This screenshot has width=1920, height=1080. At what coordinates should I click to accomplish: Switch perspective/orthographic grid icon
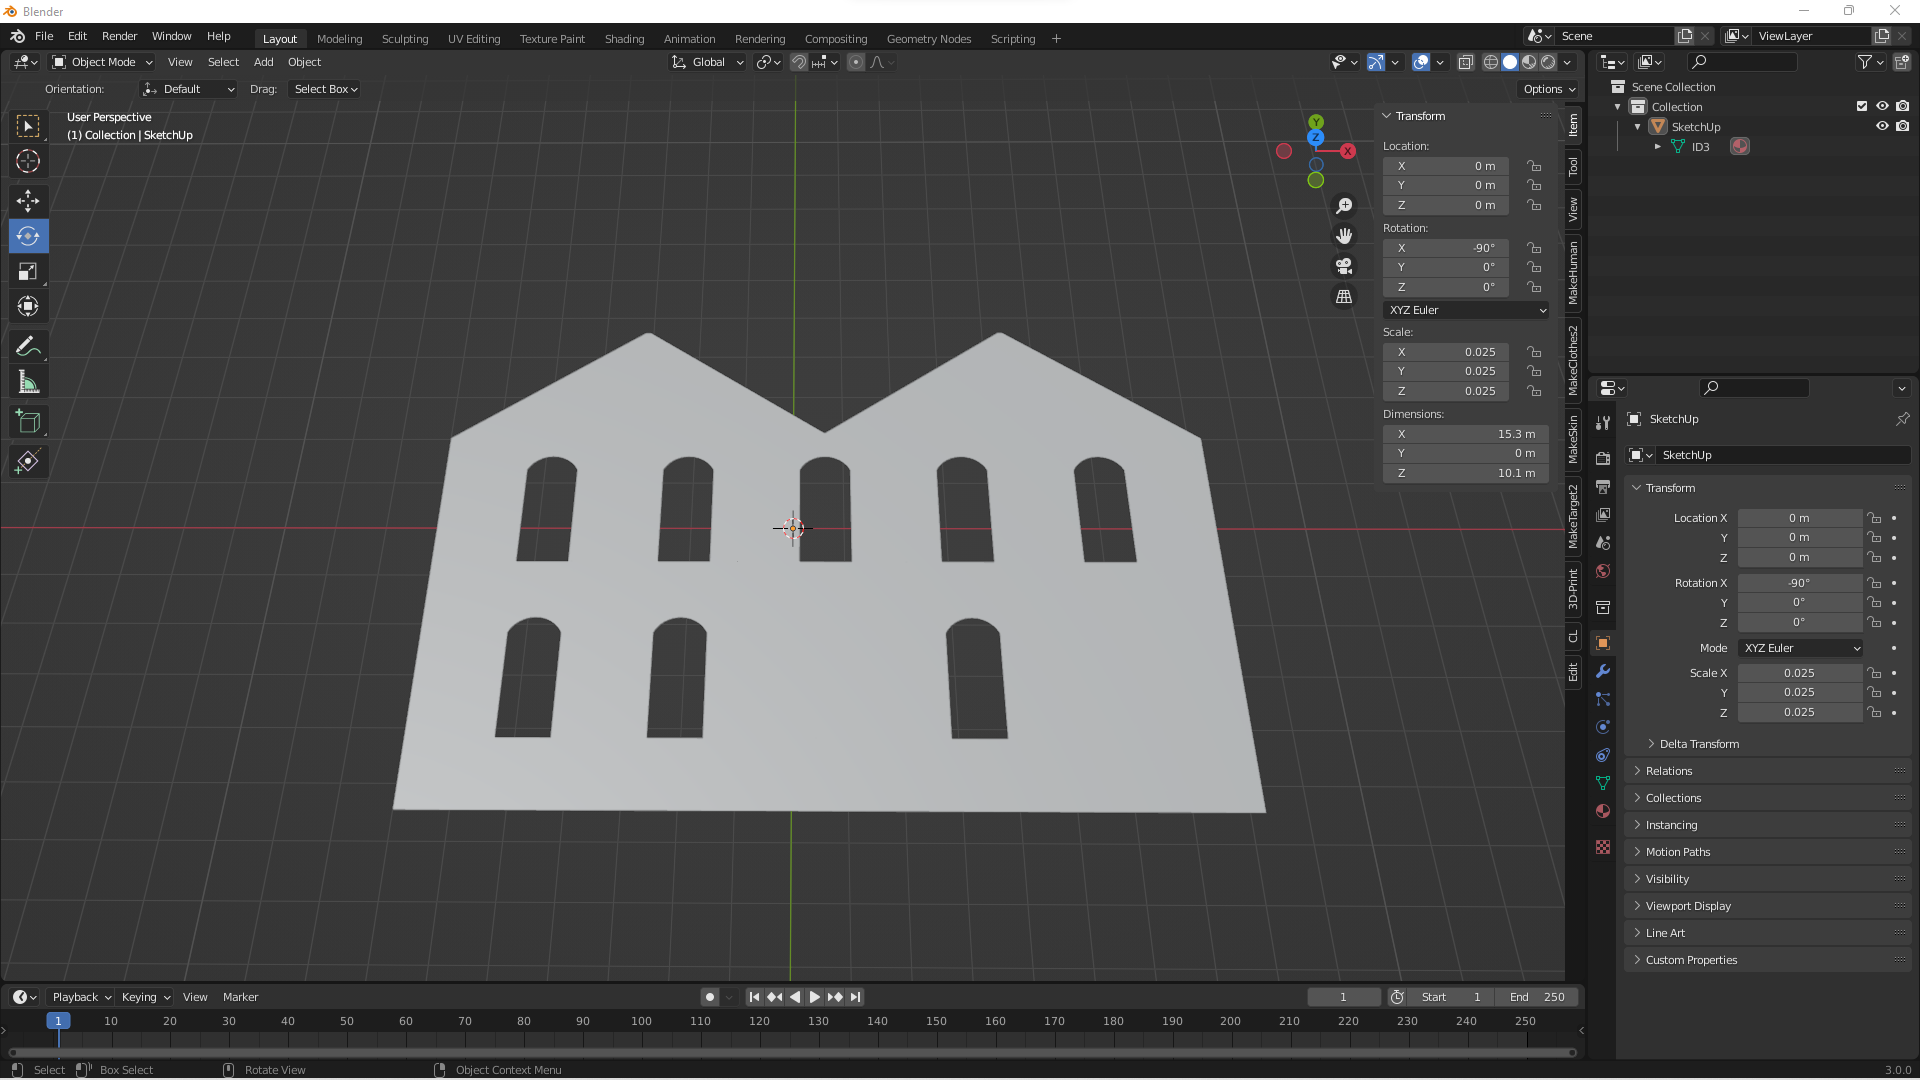[1344, 297]
